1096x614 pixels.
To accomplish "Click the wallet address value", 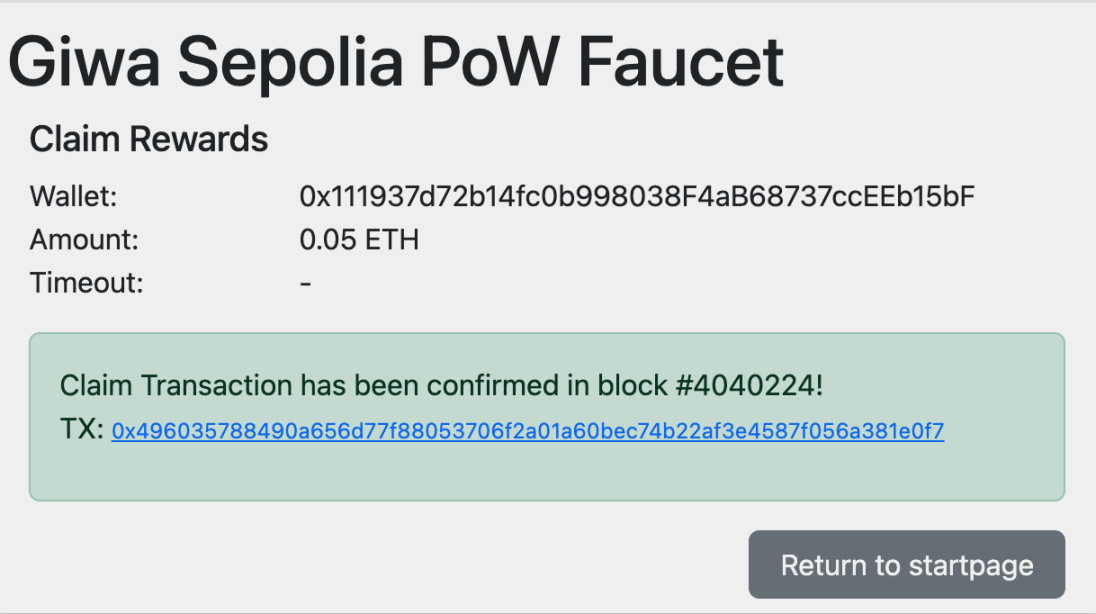I will pos(637,197).
